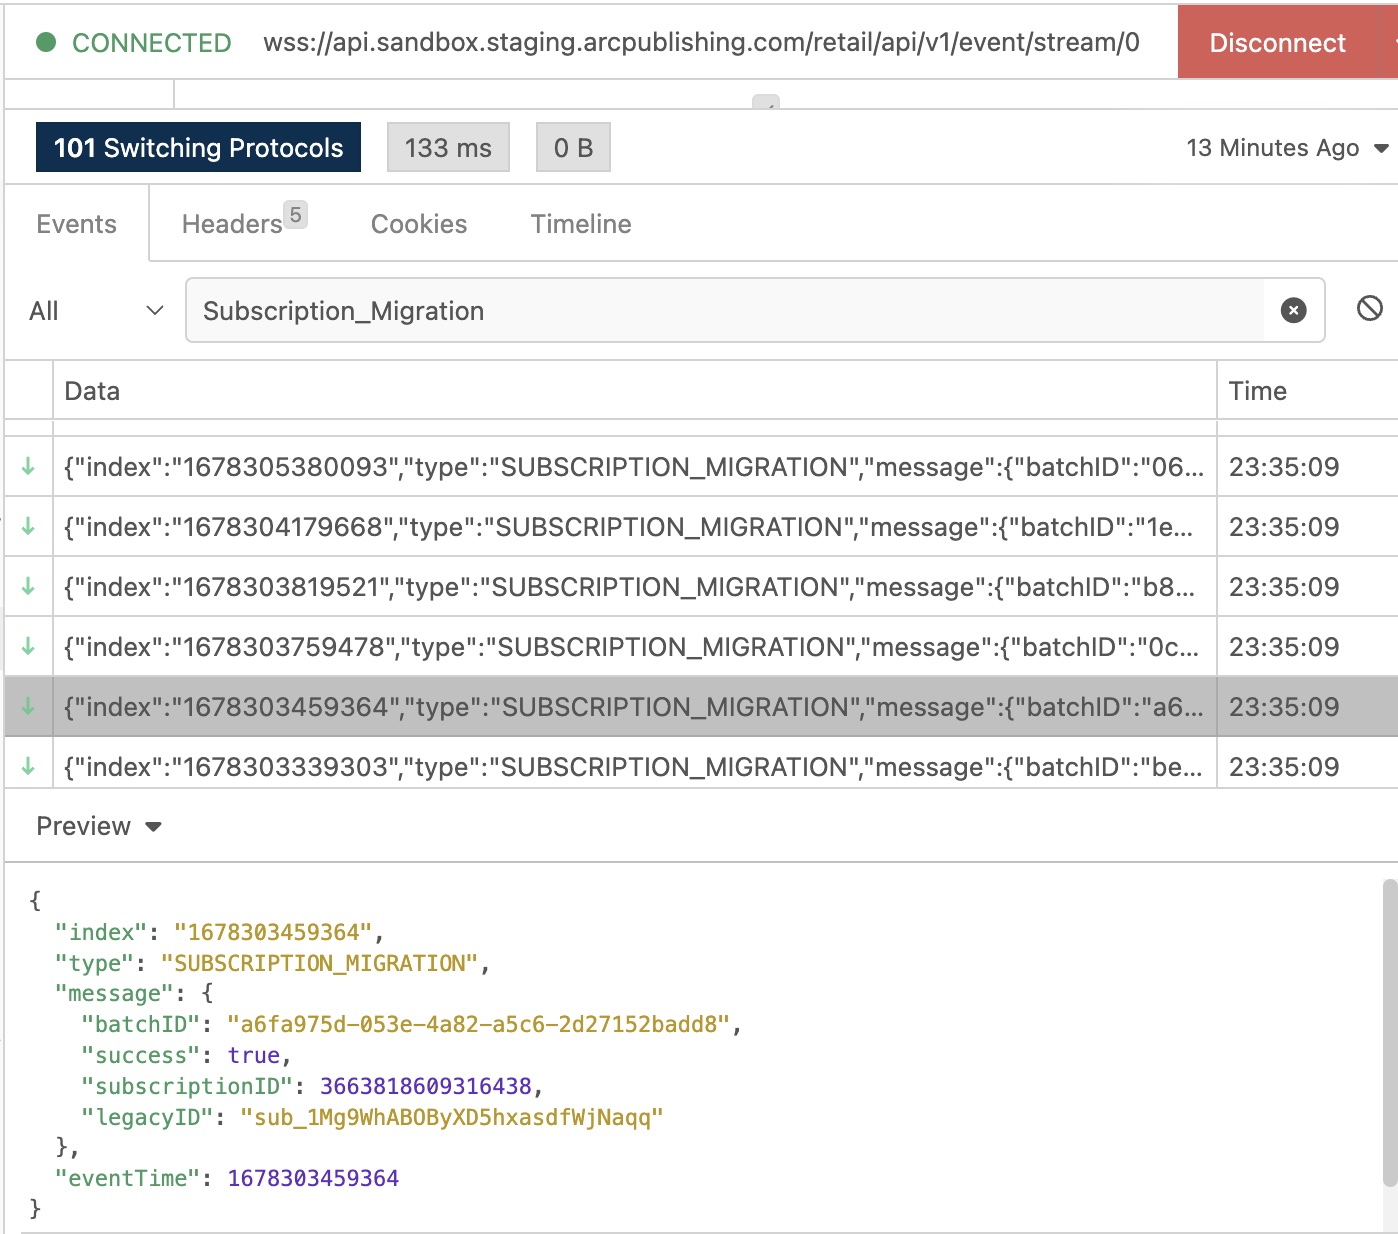Click incoming arrow icon of row 1678303339303
Viewport: 1398px width, 1234px height.
coord(28,766)
